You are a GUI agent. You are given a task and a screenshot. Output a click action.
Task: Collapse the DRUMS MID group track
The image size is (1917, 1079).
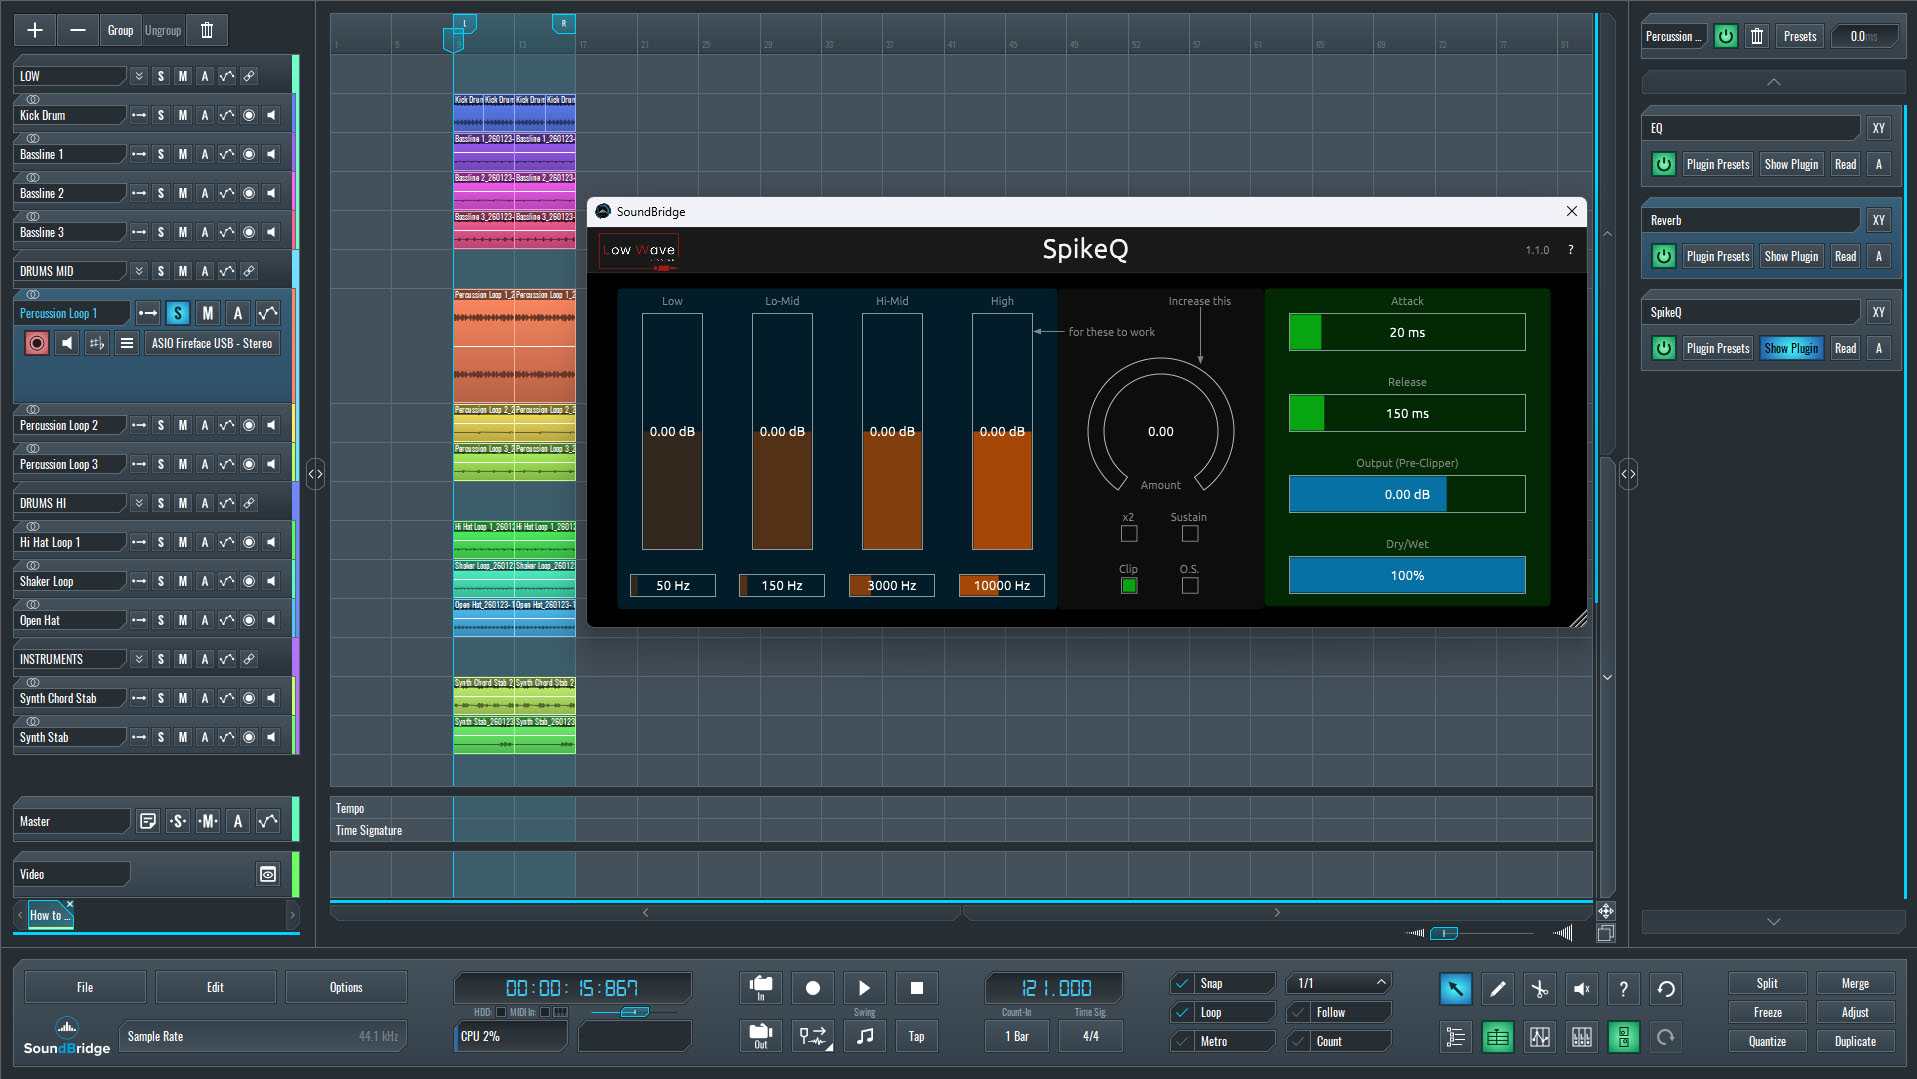[139, 271]
